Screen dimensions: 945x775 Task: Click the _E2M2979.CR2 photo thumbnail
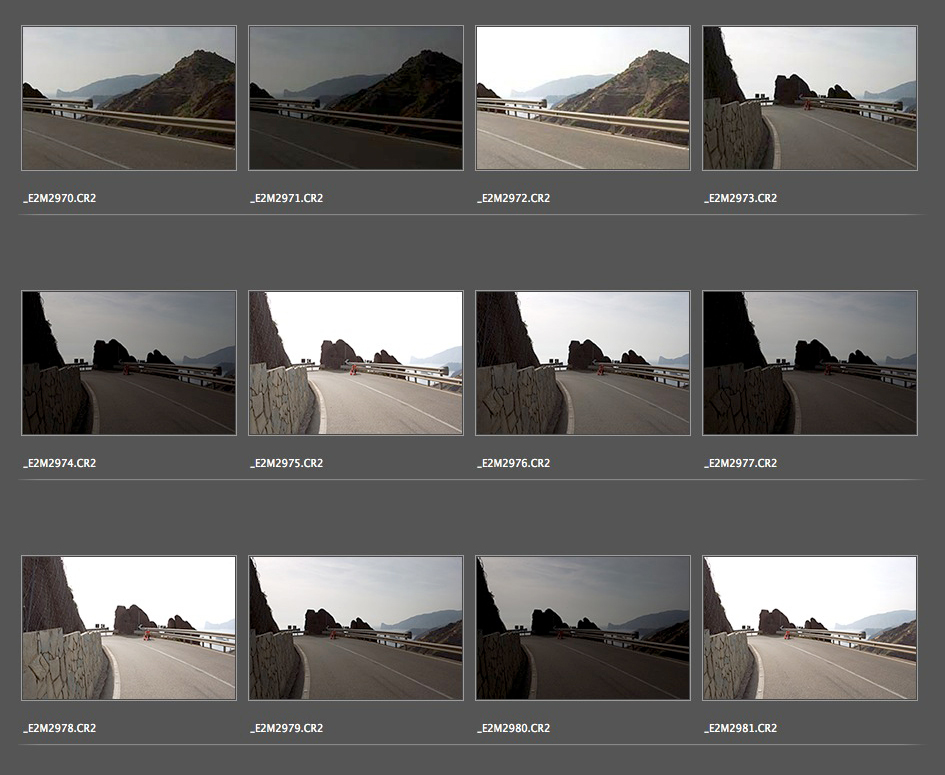(x=355, y=628)
